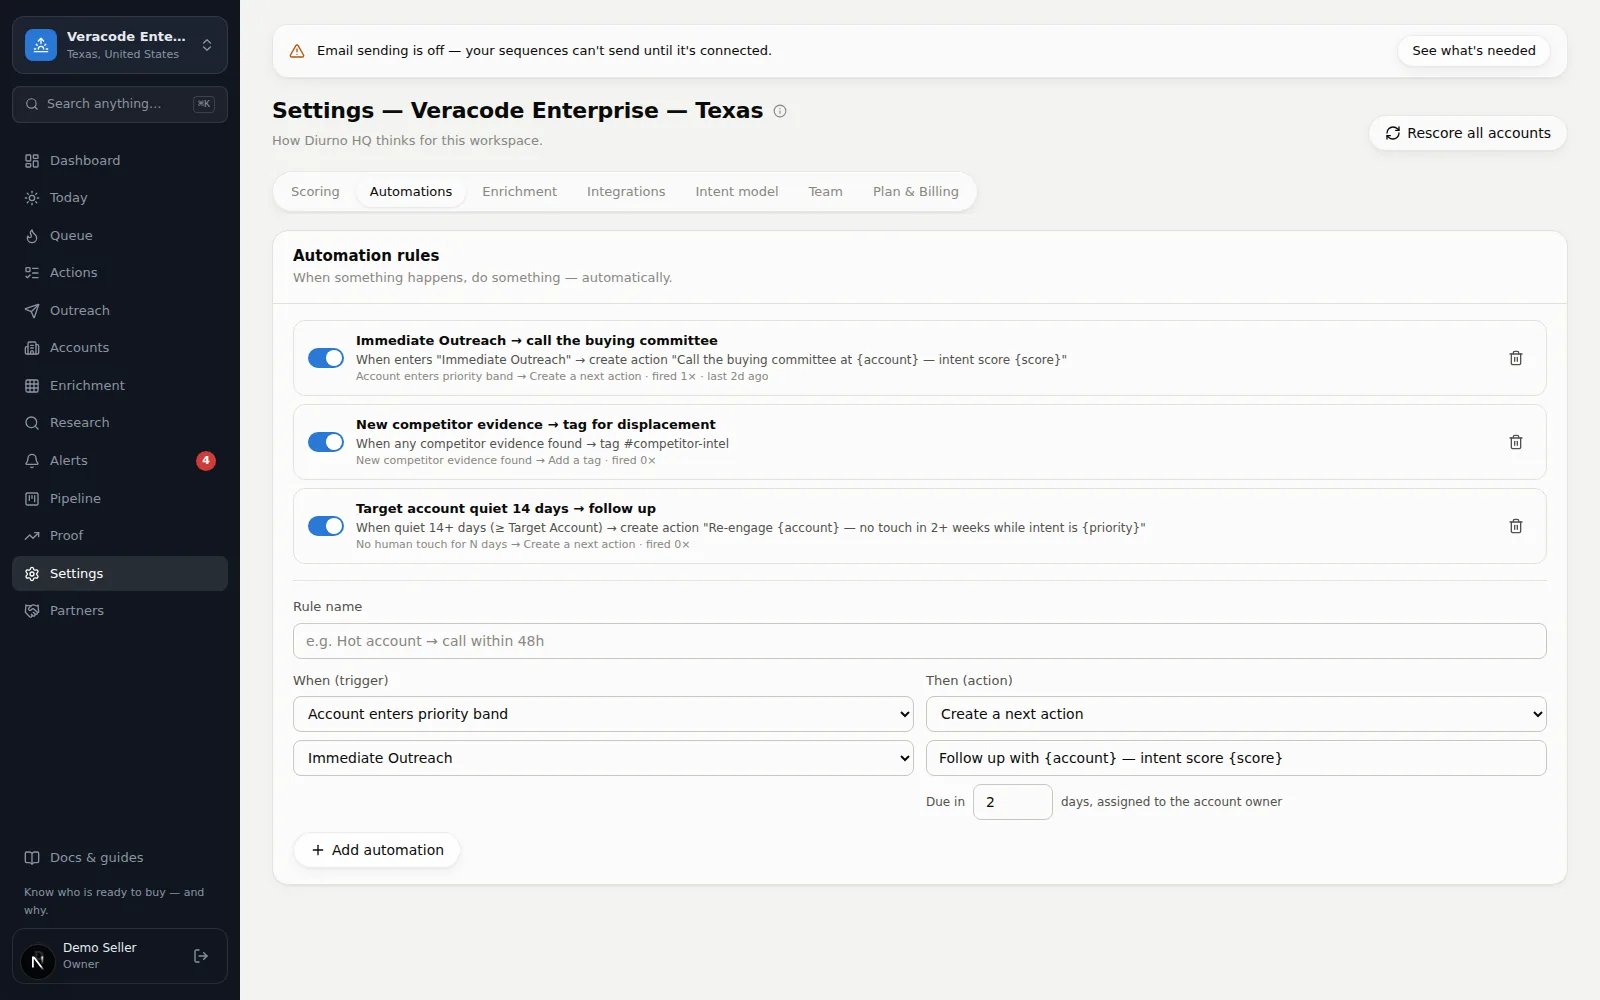Click 'fired 1× · last 2d ago' text
Viewport: 1600px width, 1000px height.
point(710,377)
